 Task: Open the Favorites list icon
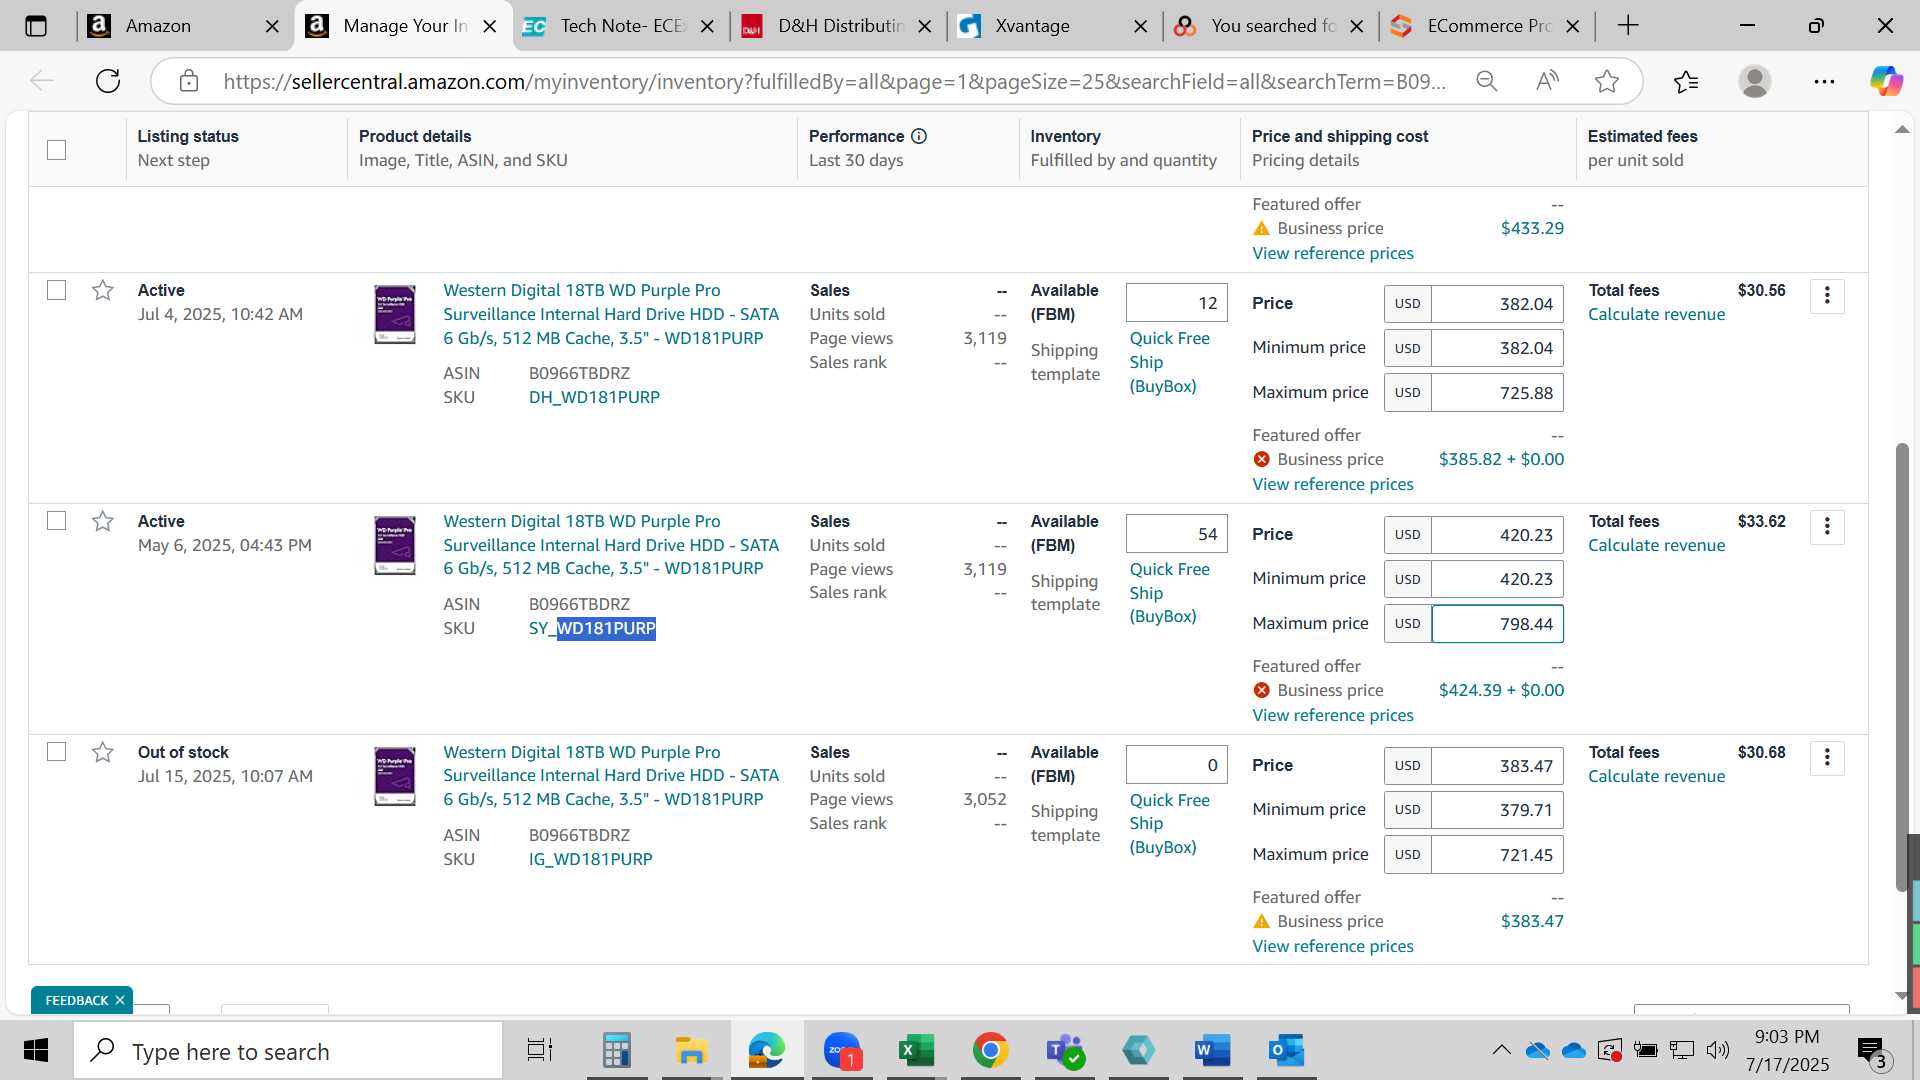(1686, 81)
